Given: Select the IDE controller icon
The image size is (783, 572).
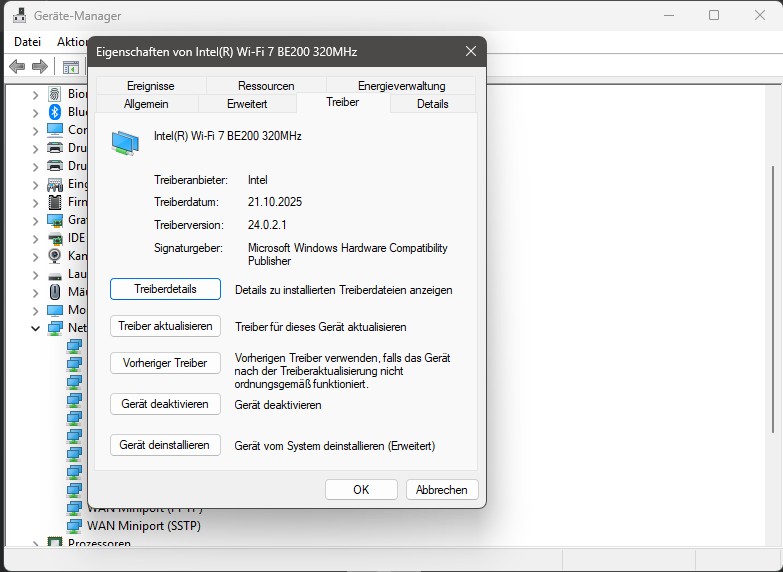Looking at the screenshot, I should coord(55,238).
